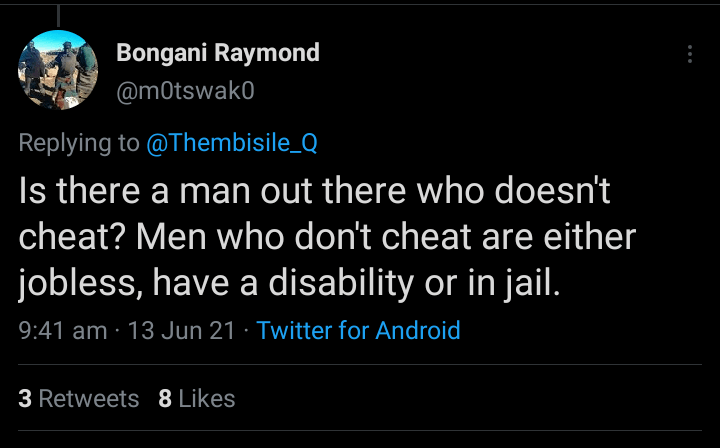Screen dimensions: 720x448
Task: View the 3 Retweets list
Action: point(79,398)
